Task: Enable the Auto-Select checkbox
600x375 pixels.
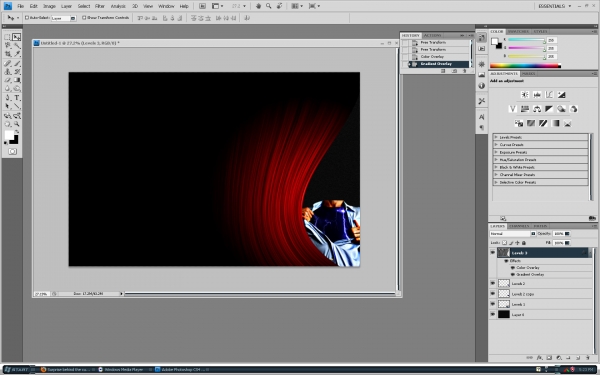Action: pyautogui.click(x=27, y=18)
